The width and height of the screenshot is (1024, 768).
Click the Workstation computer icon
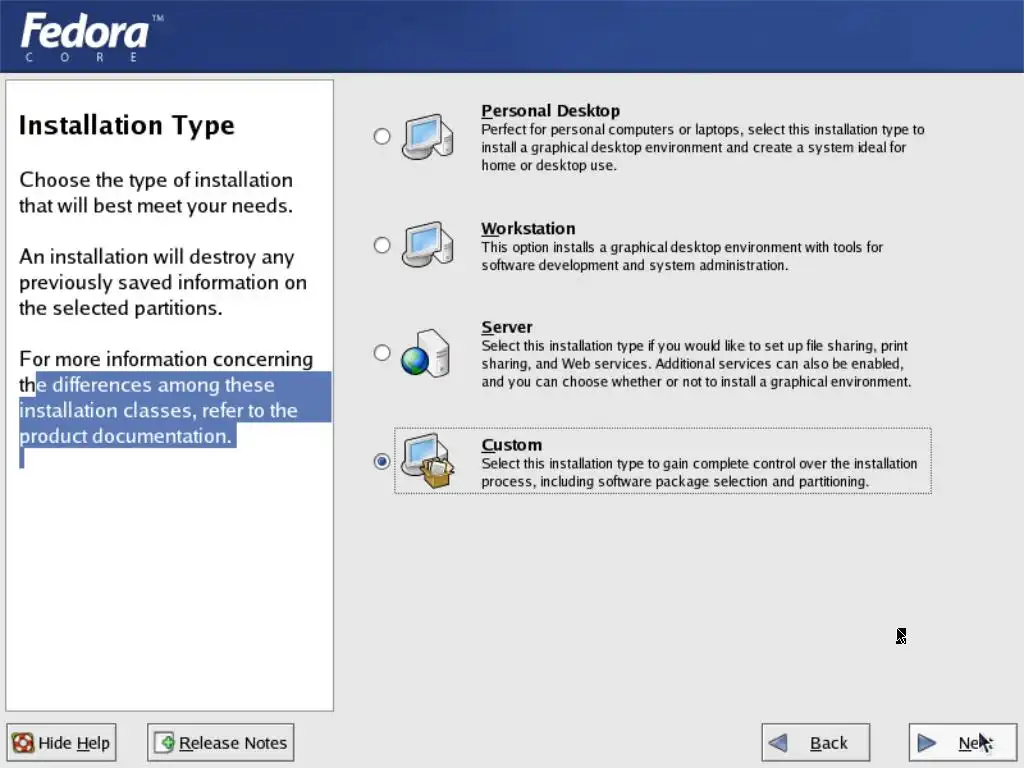428,244
